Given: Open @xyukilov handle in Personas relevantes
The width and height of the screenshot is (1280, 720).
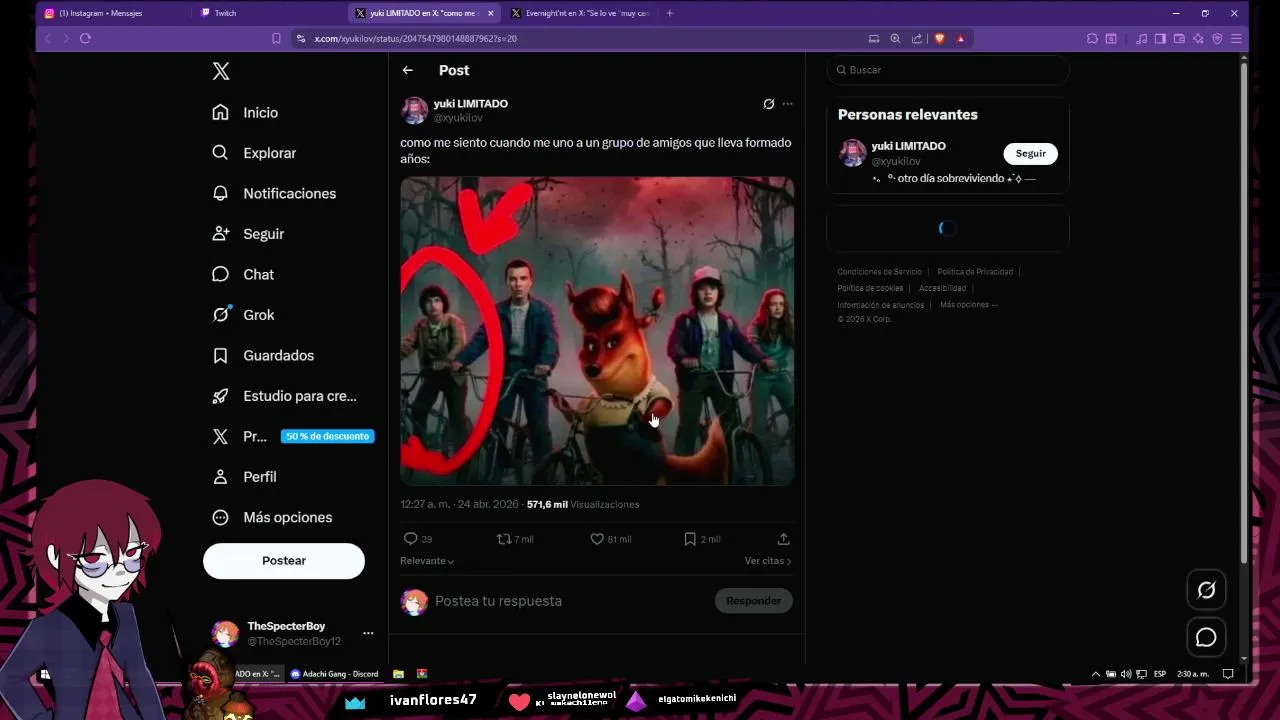Looking at the screenshot, I should click(896, 161).
